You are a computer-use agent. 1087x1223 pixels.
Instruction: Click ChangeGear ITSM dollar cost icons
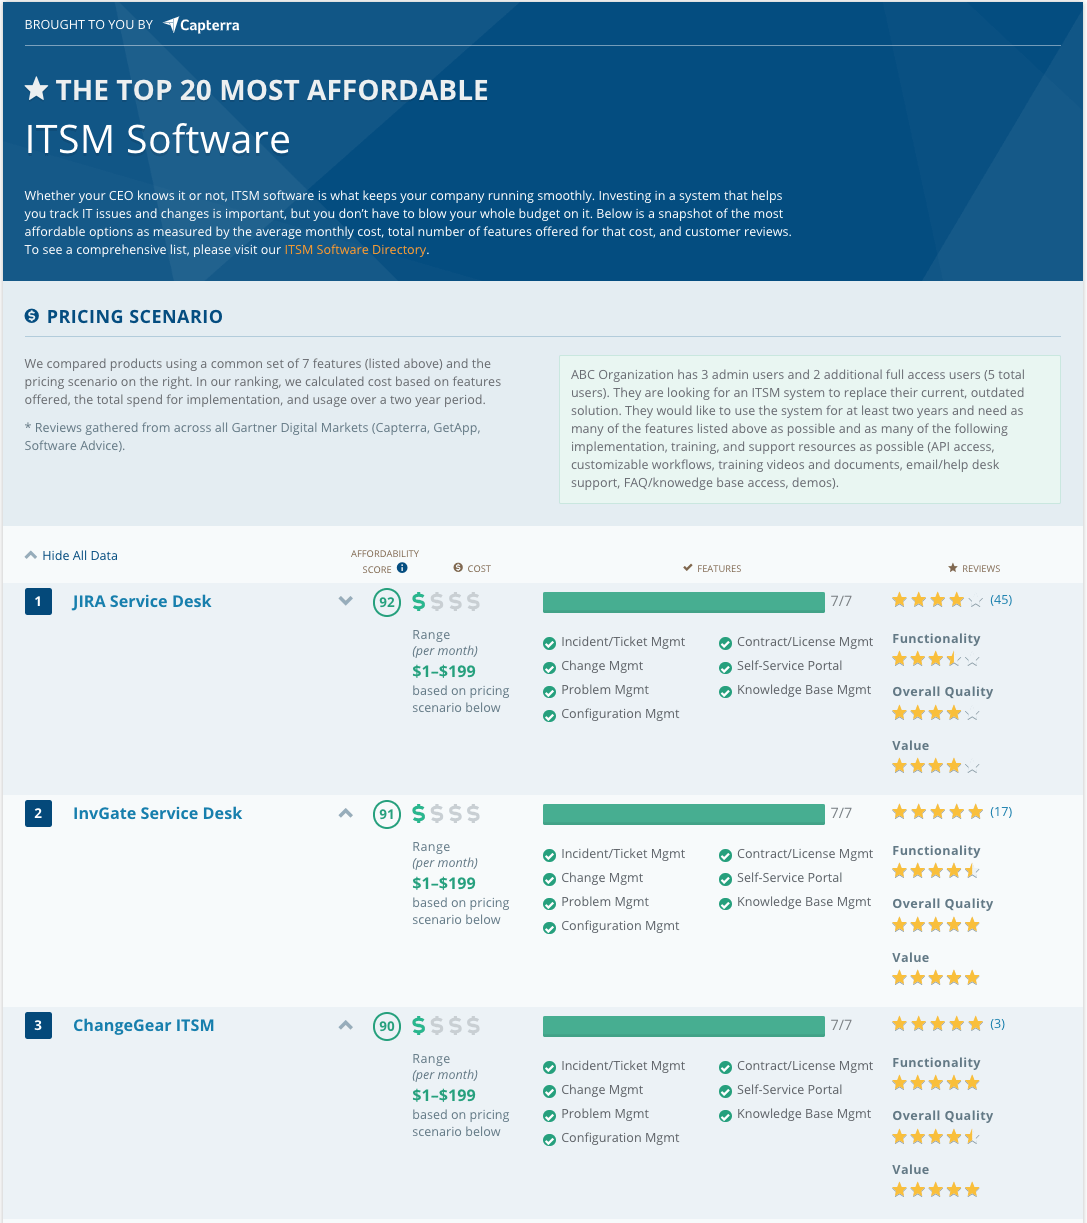pos(446,1026)
